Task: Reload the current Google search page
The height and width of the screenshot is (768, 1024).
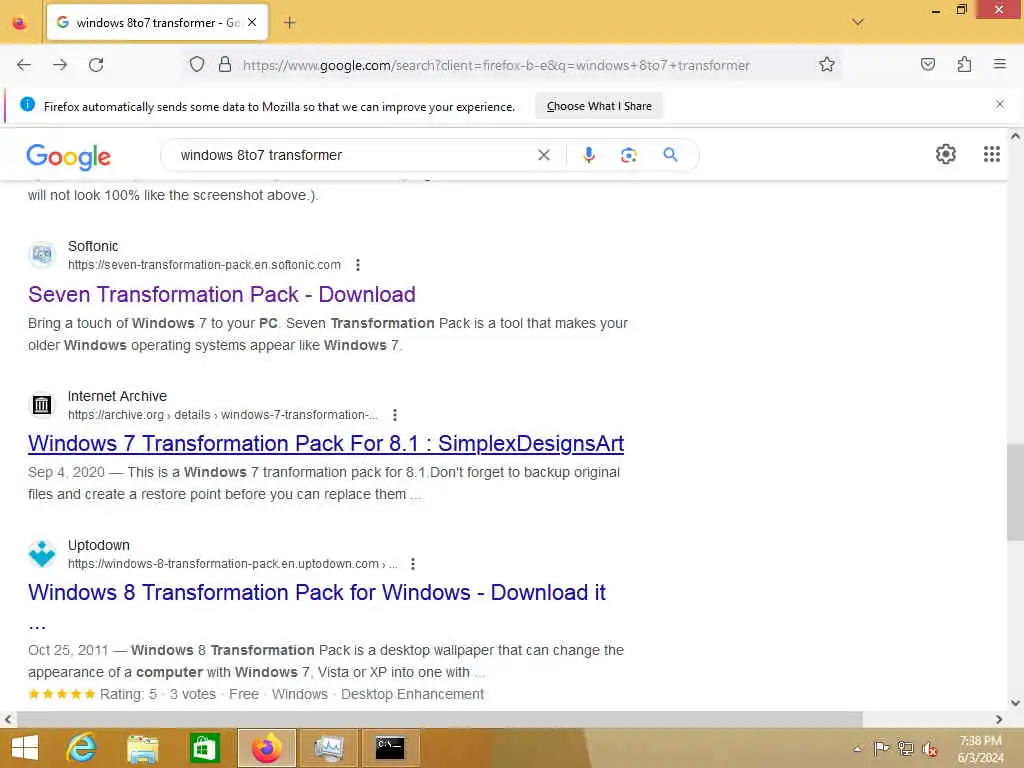Action: pos(96,65)
